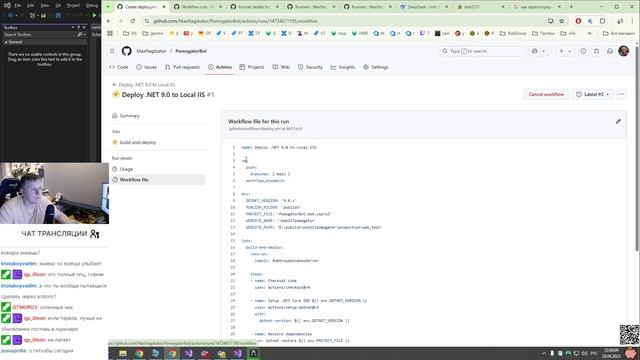Image resolution: width=640 pixels, height=360 pixels.
Task: Open Copilot icon in GitHub header
Action: [x=535, y=51]
